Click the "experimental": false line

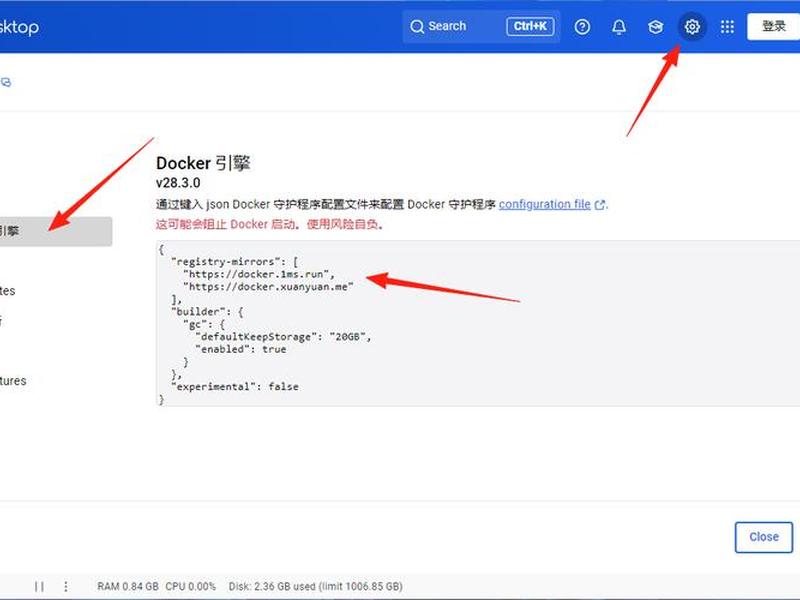click(x=235, y=387)
